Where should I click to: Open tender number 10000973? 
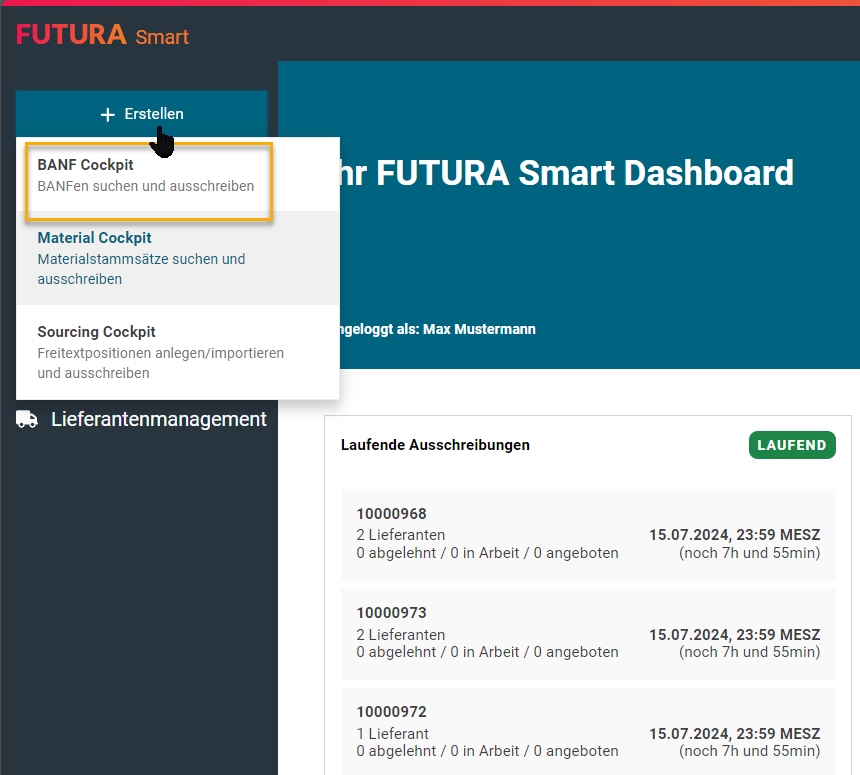point(391,613)
